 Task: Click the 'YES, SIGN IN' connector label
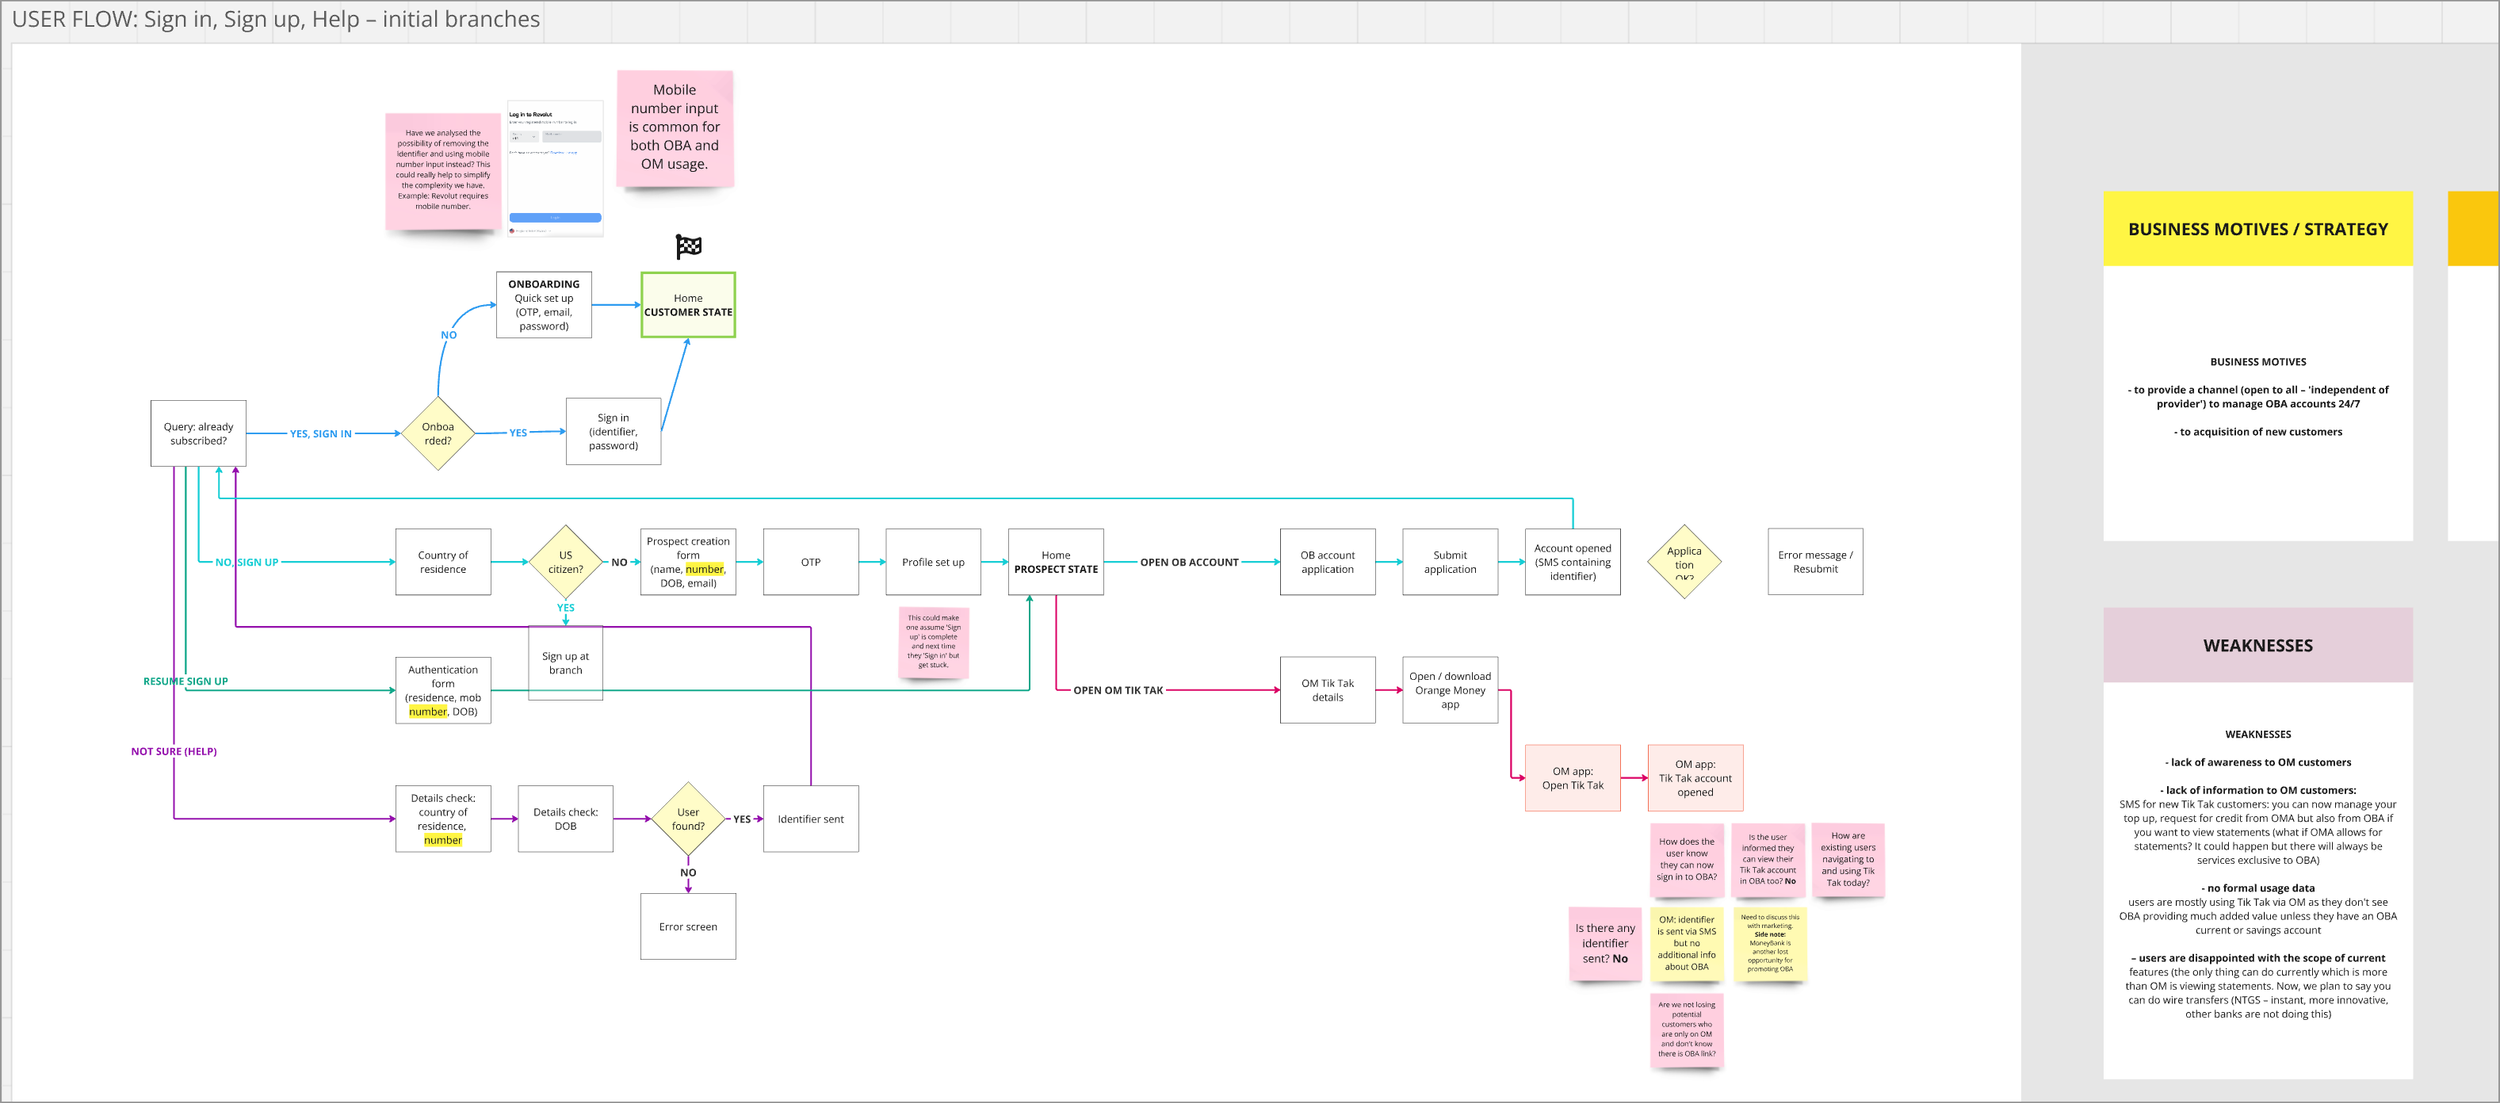tap(320, 434)
